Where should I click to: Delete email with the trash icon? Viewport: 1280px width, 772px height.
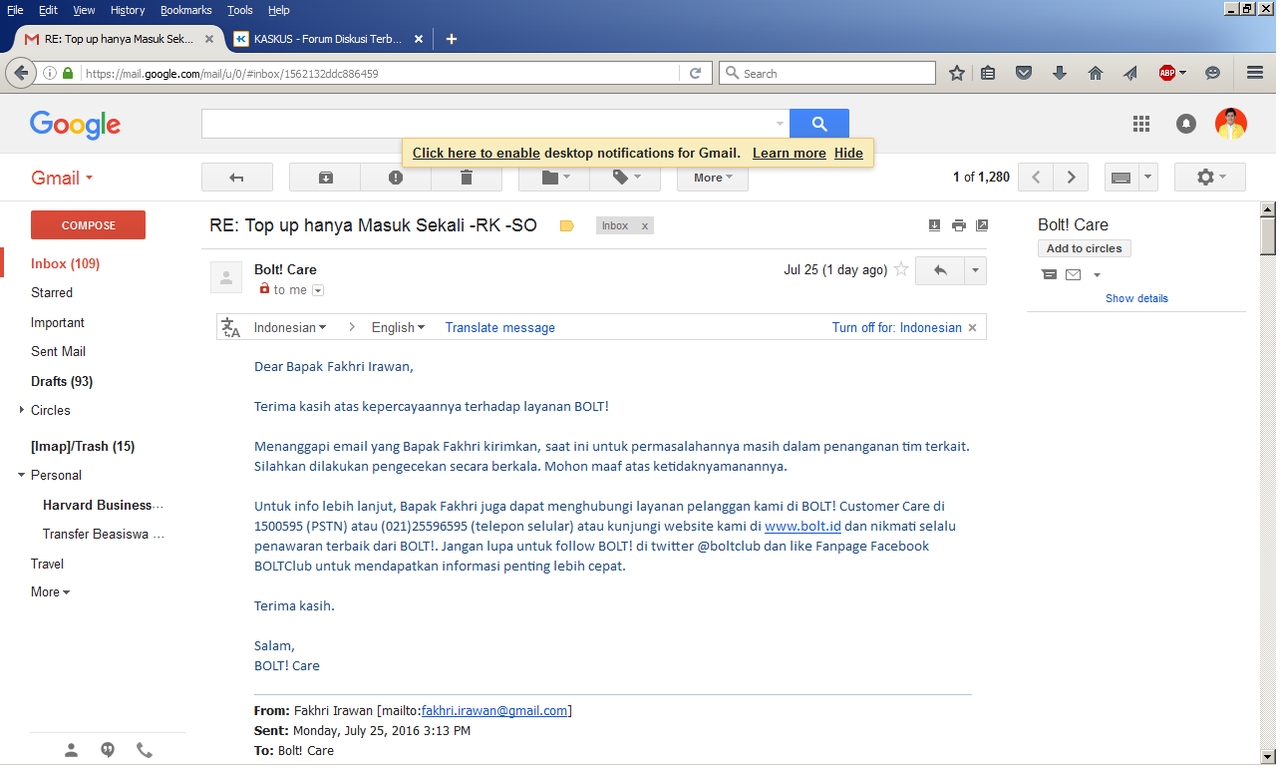click(466, 177)
